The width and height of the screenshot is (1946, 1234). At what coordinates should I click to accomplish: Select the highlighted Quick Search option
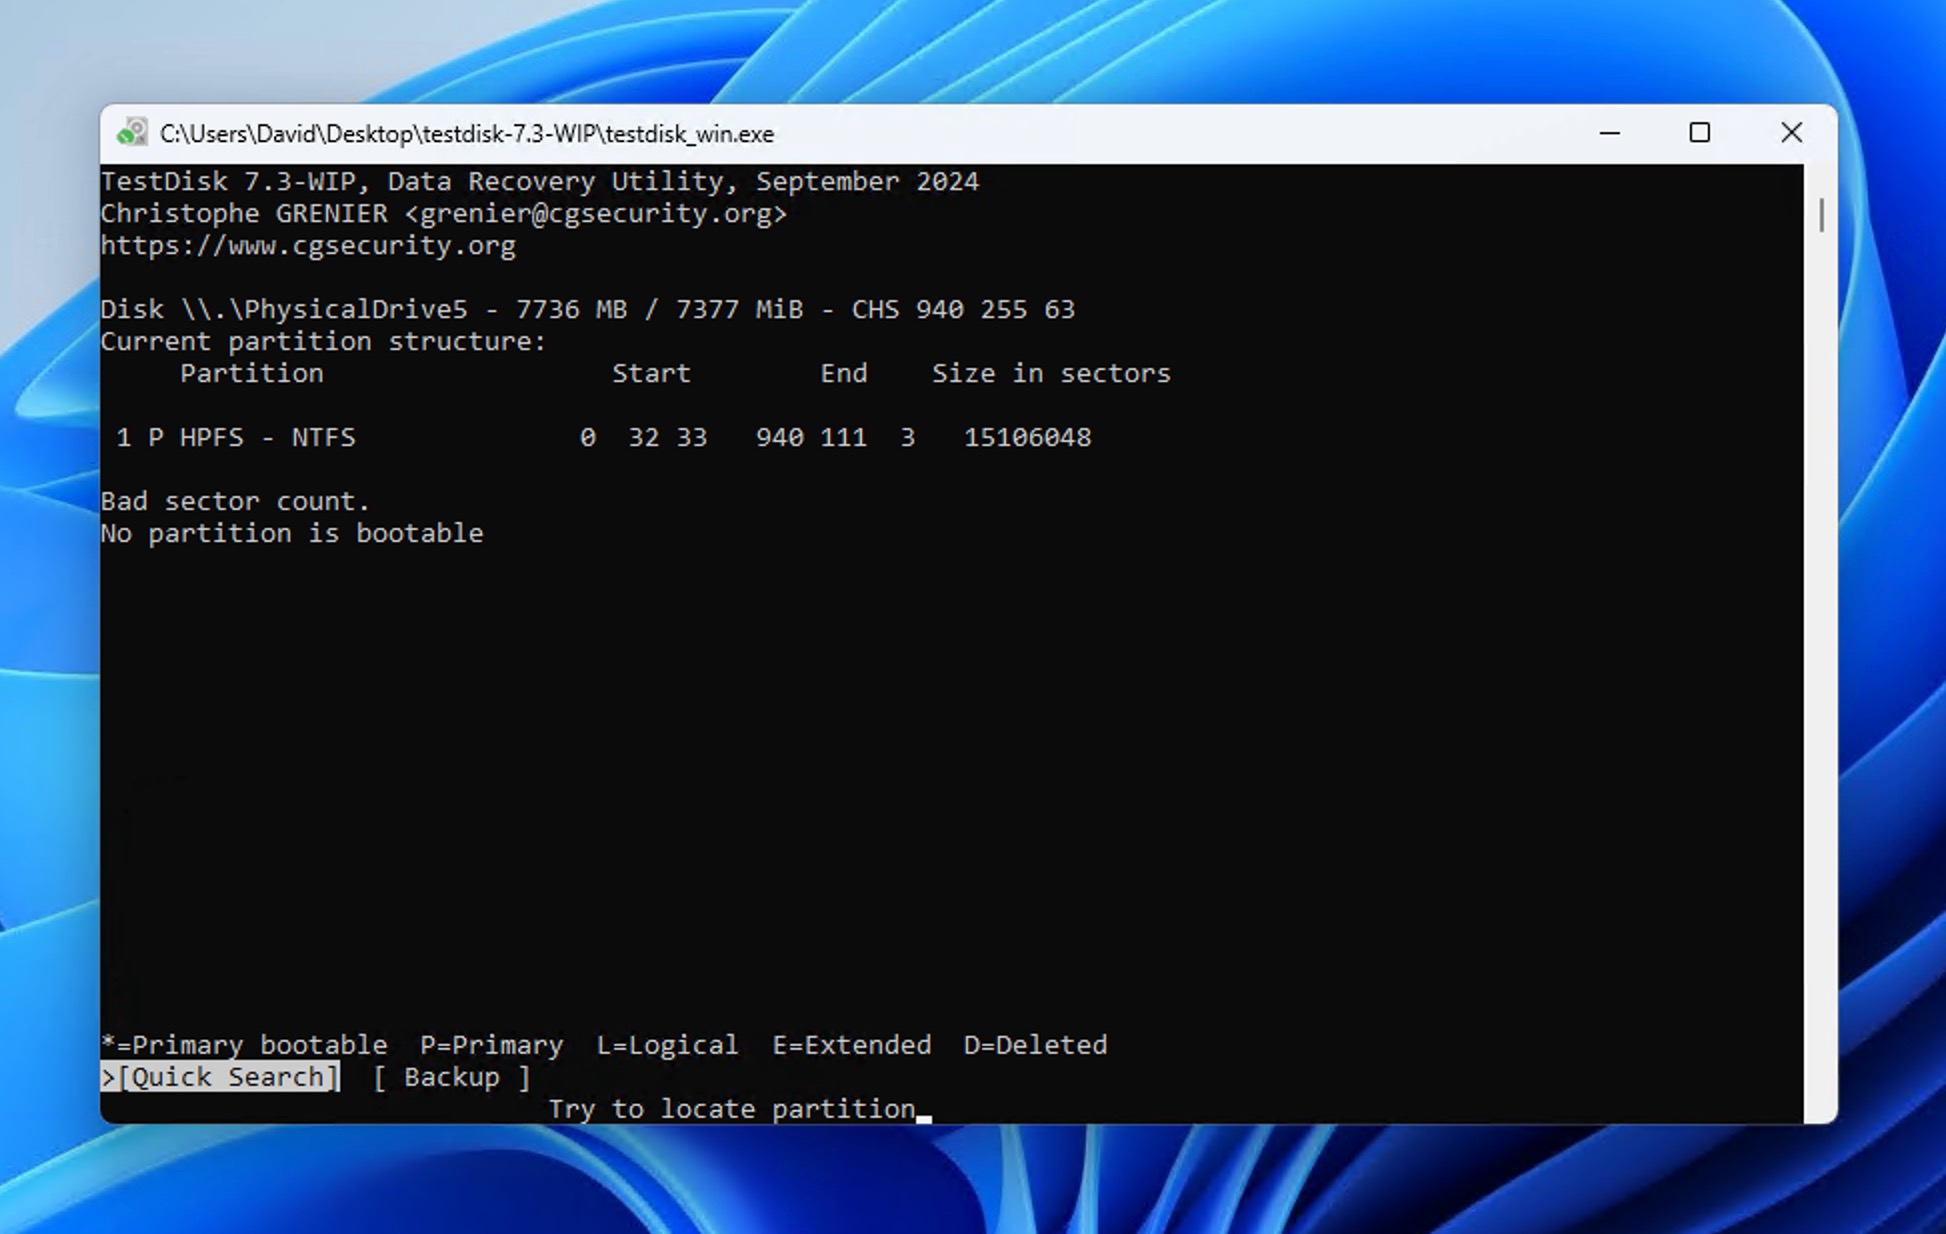click(227, 1077)
